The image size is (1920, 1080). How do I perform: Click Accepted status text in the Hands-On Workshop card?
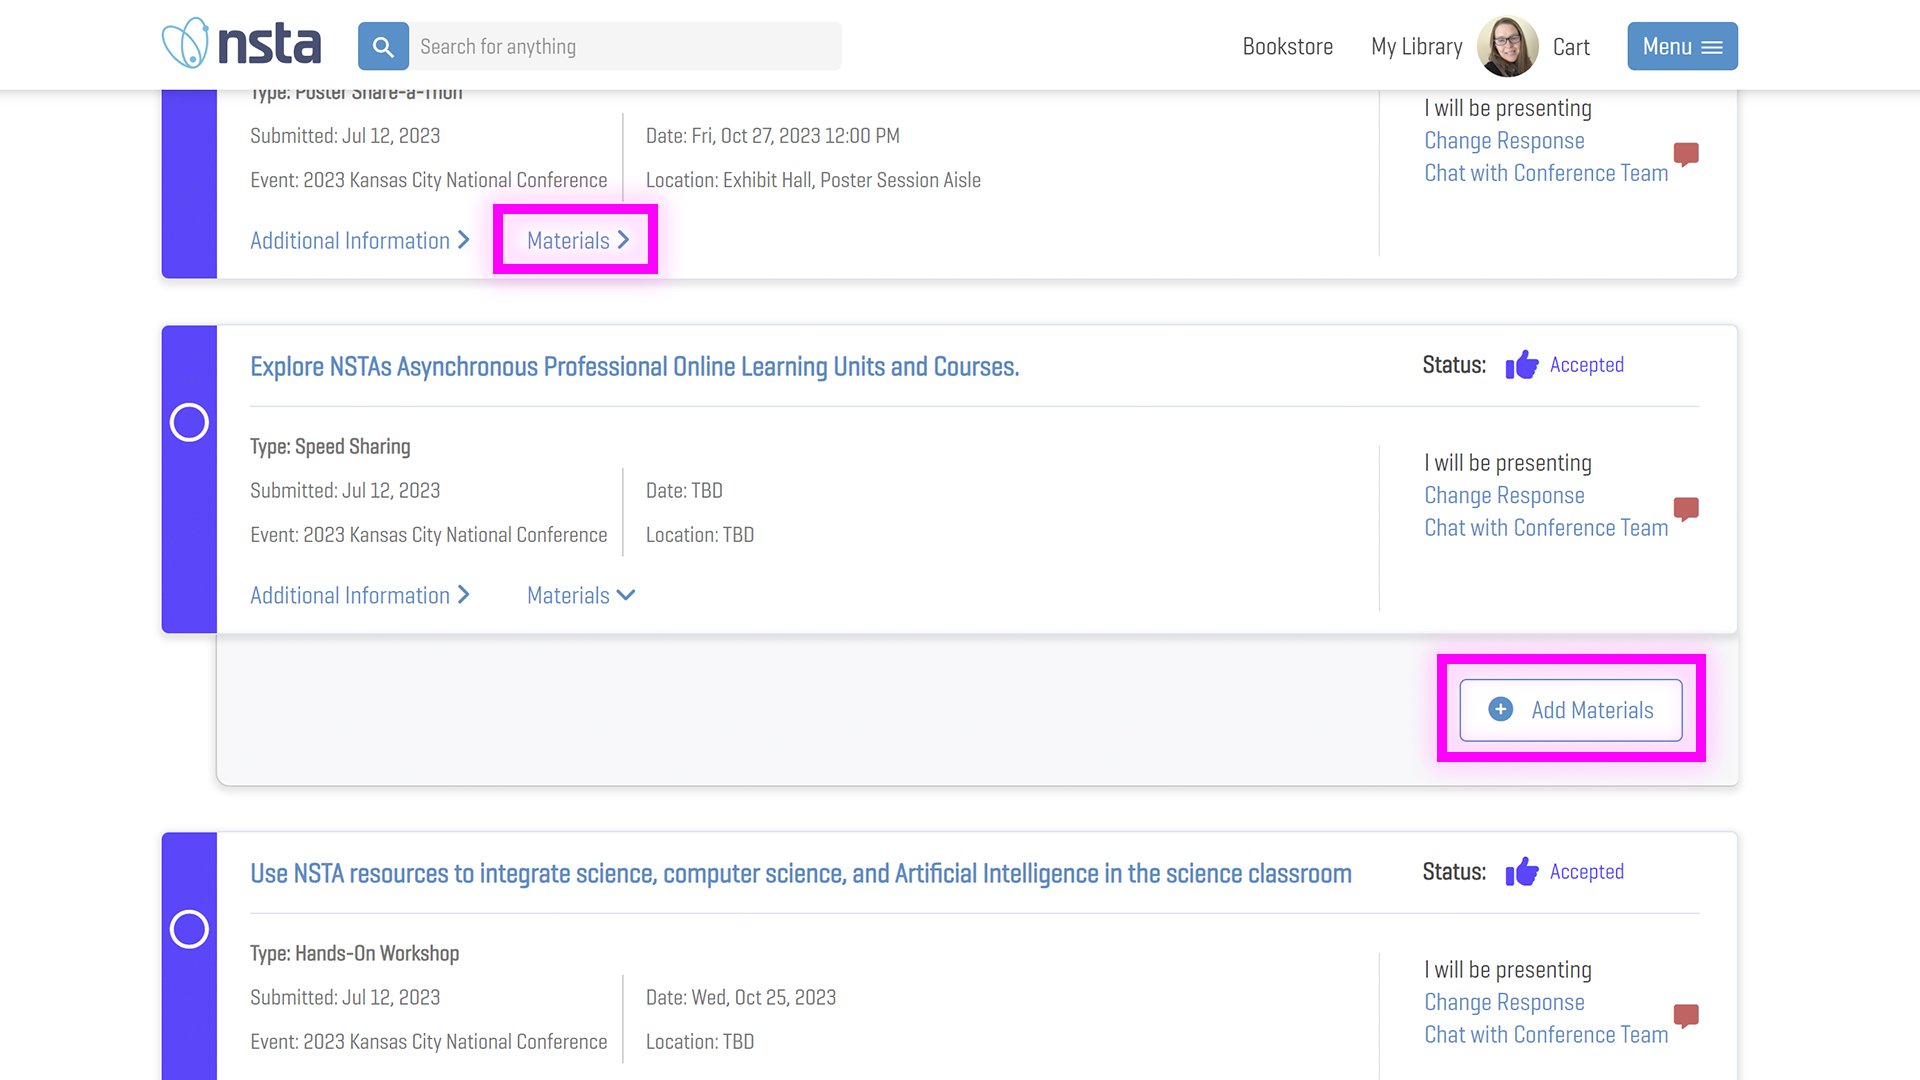[1587, 872]
